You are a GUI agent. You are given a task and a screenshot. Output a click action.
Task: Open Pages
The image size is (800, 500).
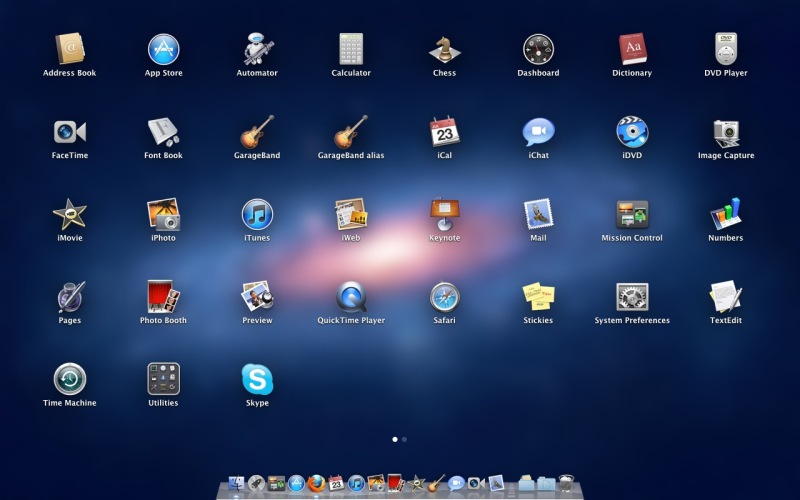pos(70,297)
